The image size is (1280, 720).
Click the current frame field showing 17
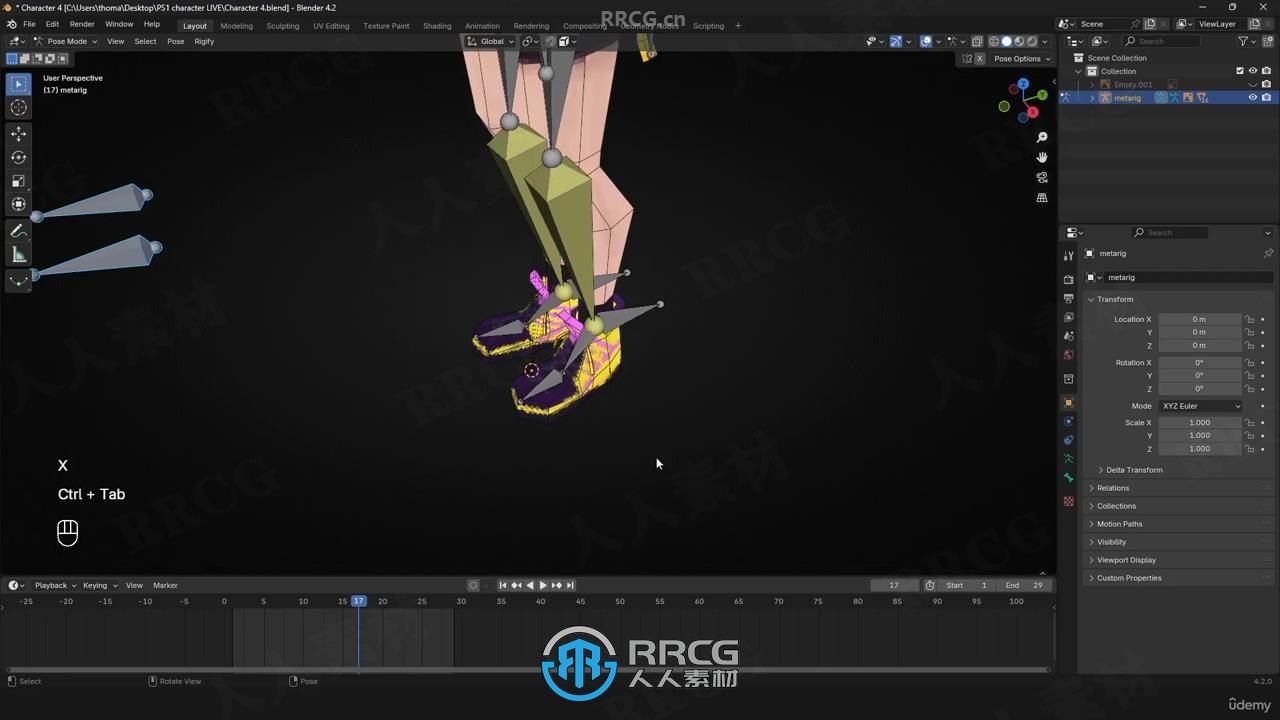tap(894, 585)
